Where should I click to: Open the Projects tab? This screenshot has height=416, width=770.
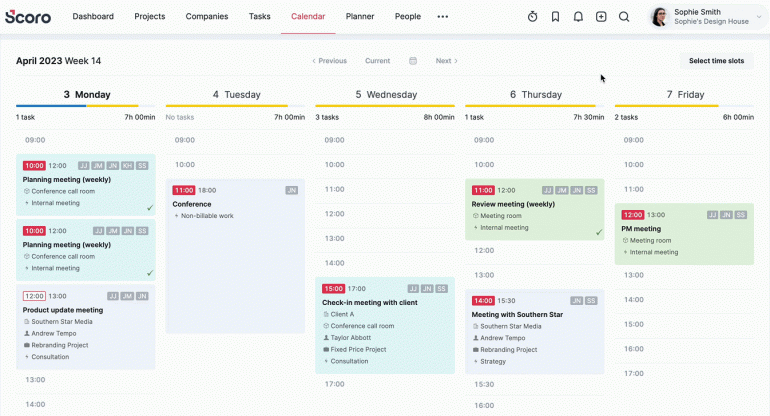[150, 16]
